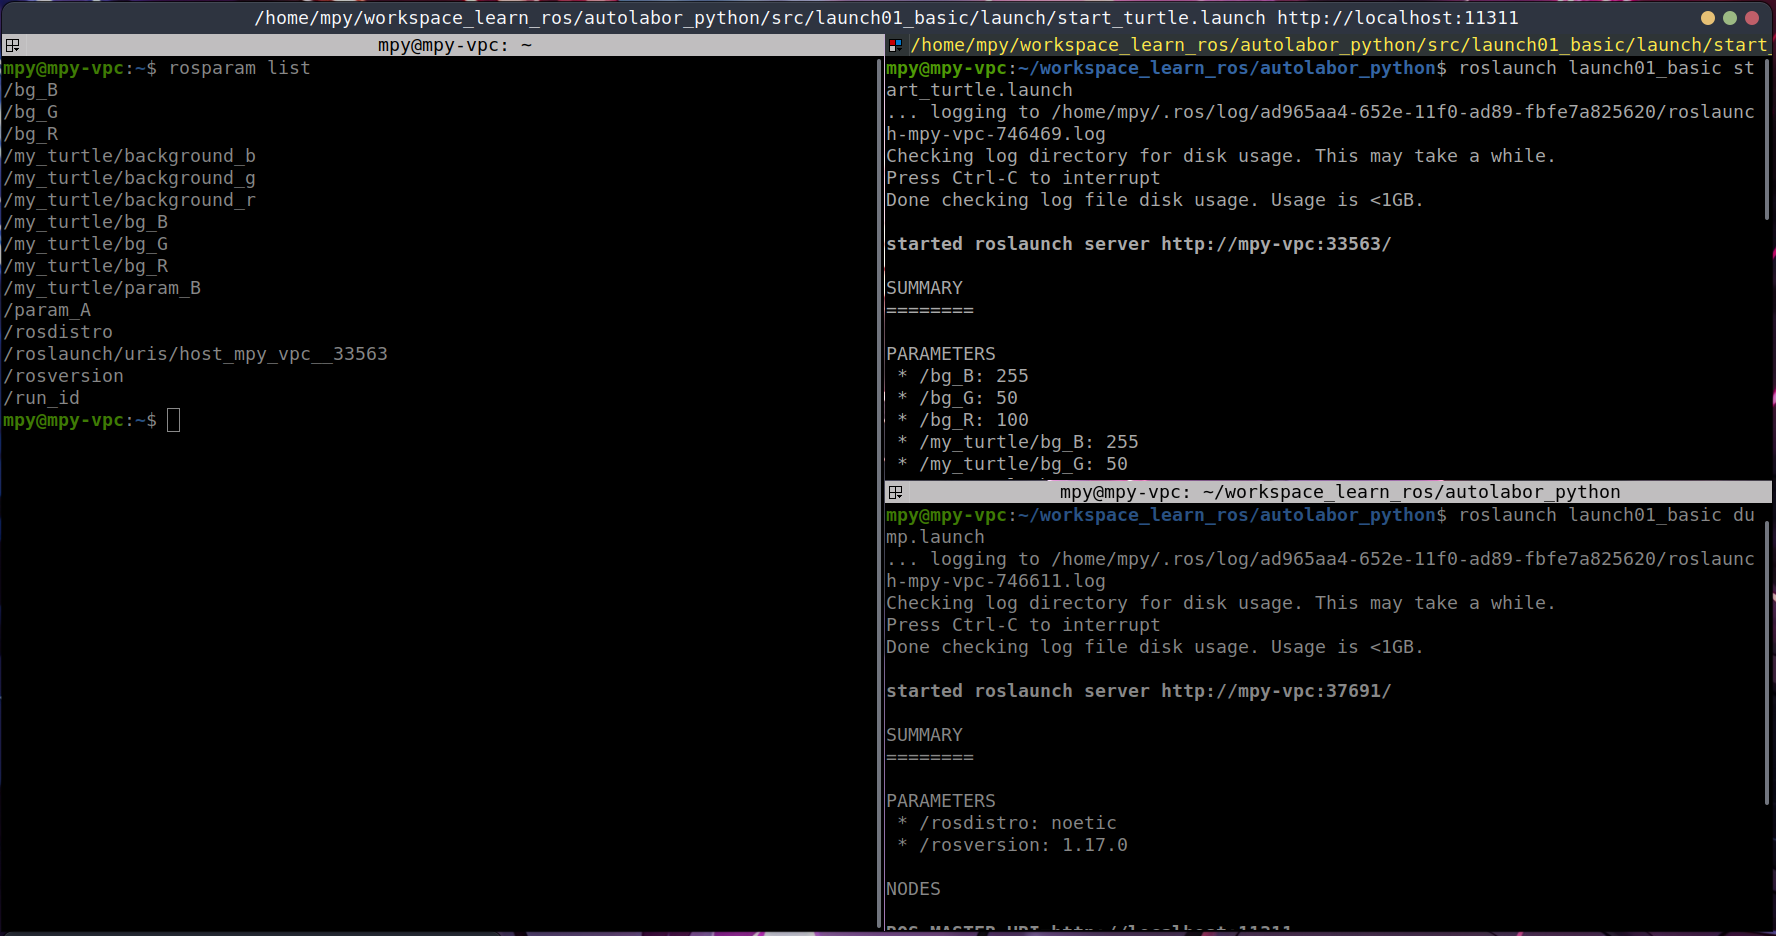Viewport: 1776px width, 936px height.
Task: Maximize the terminal with the green button
Action: 1730,18
